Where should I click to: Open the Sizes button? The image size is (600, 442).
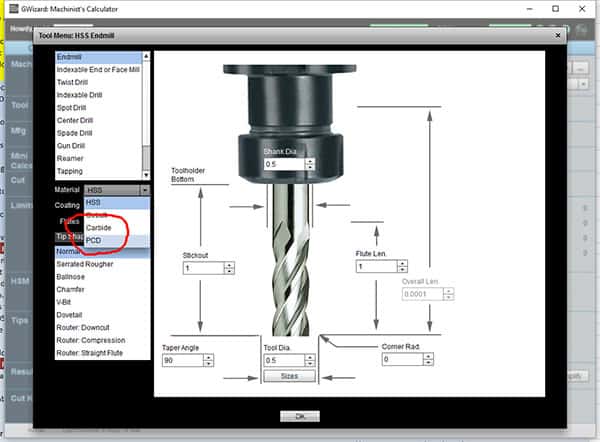click(x=290, y=376)
